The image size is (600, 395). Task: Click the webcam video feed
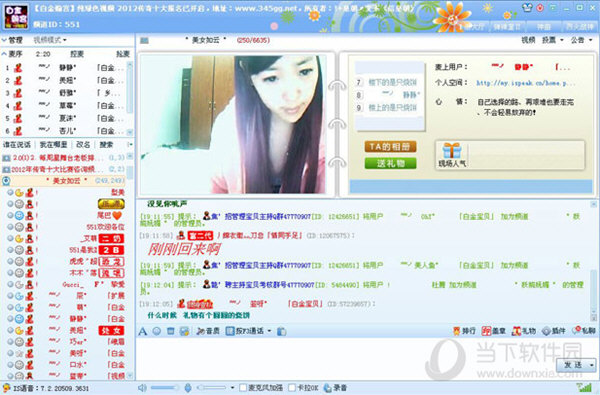pos(233,125)
